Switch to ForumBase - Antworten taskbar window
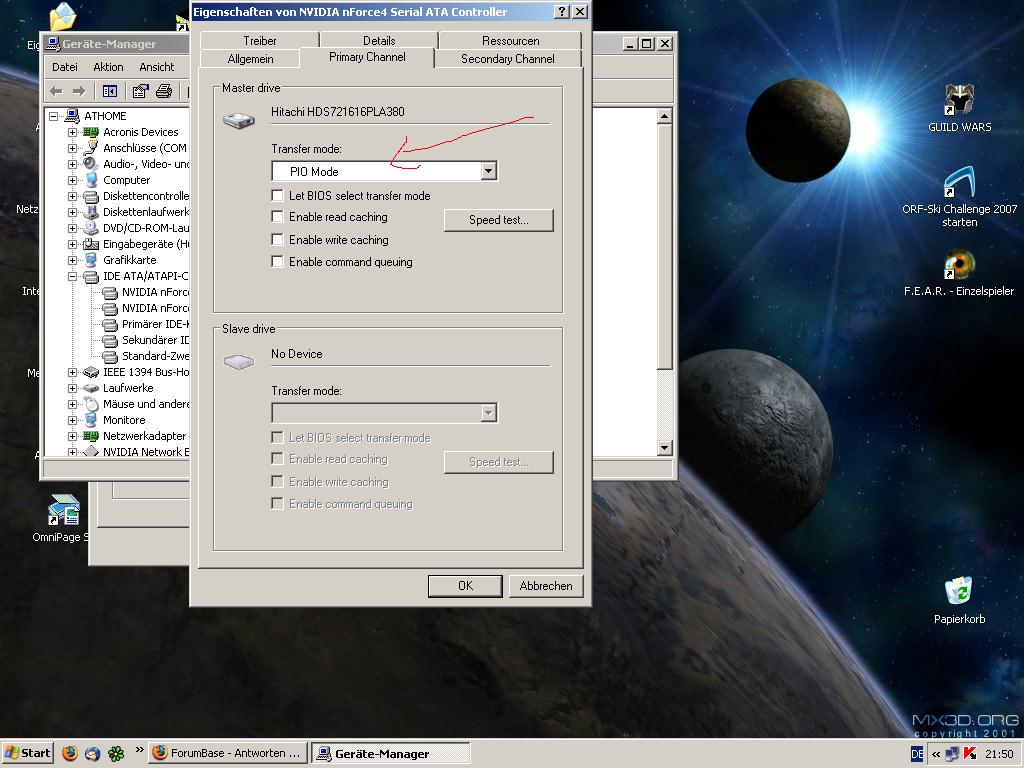Viewport: 1024px width, 768px height. click(x=228, y=753)
